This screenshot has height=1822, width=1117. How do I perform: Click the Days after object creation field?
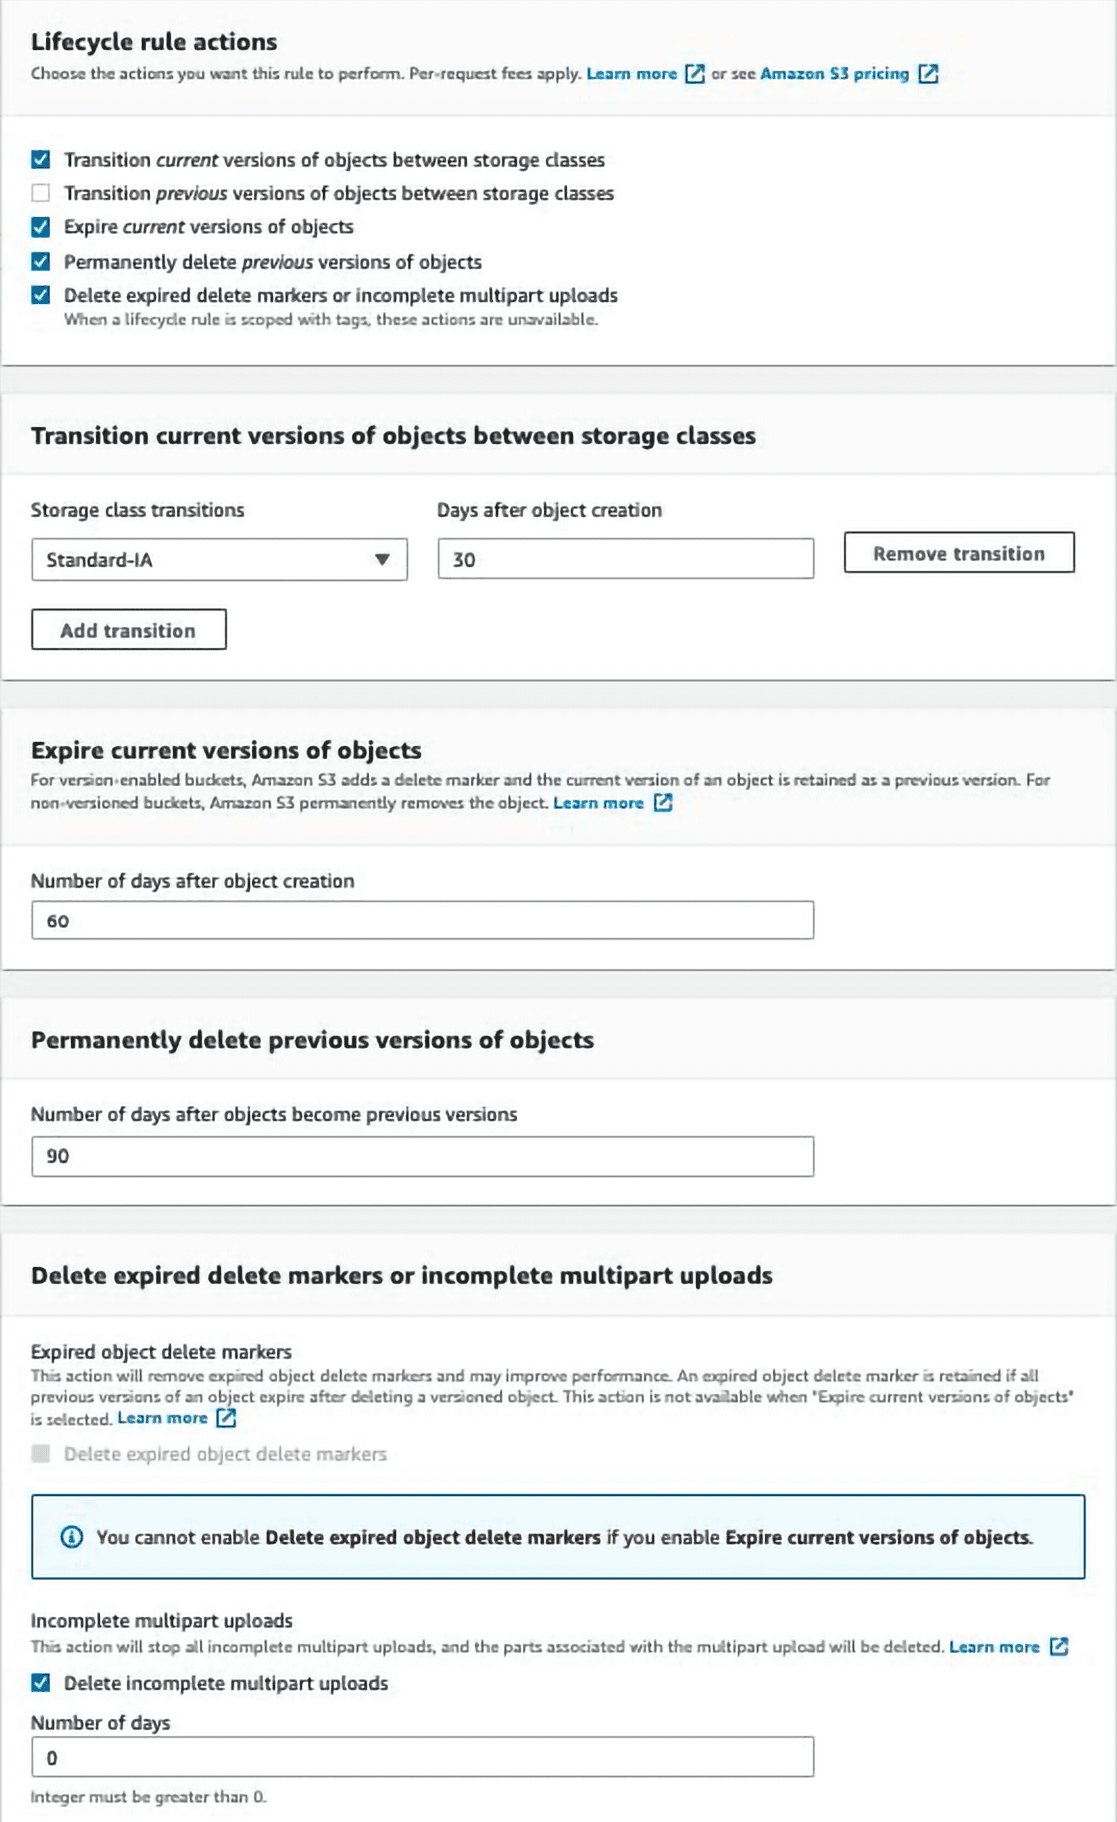625,560
